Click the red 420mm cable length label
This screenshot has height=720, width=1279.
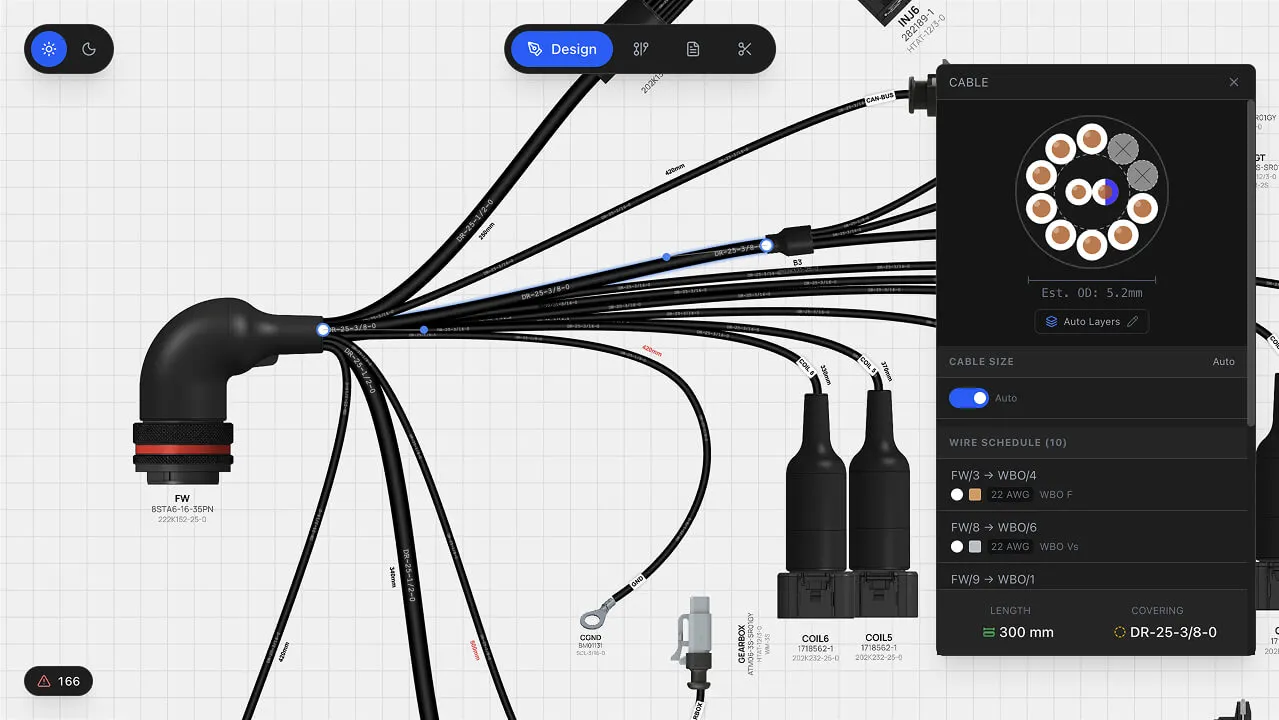(x=652, y=351)
